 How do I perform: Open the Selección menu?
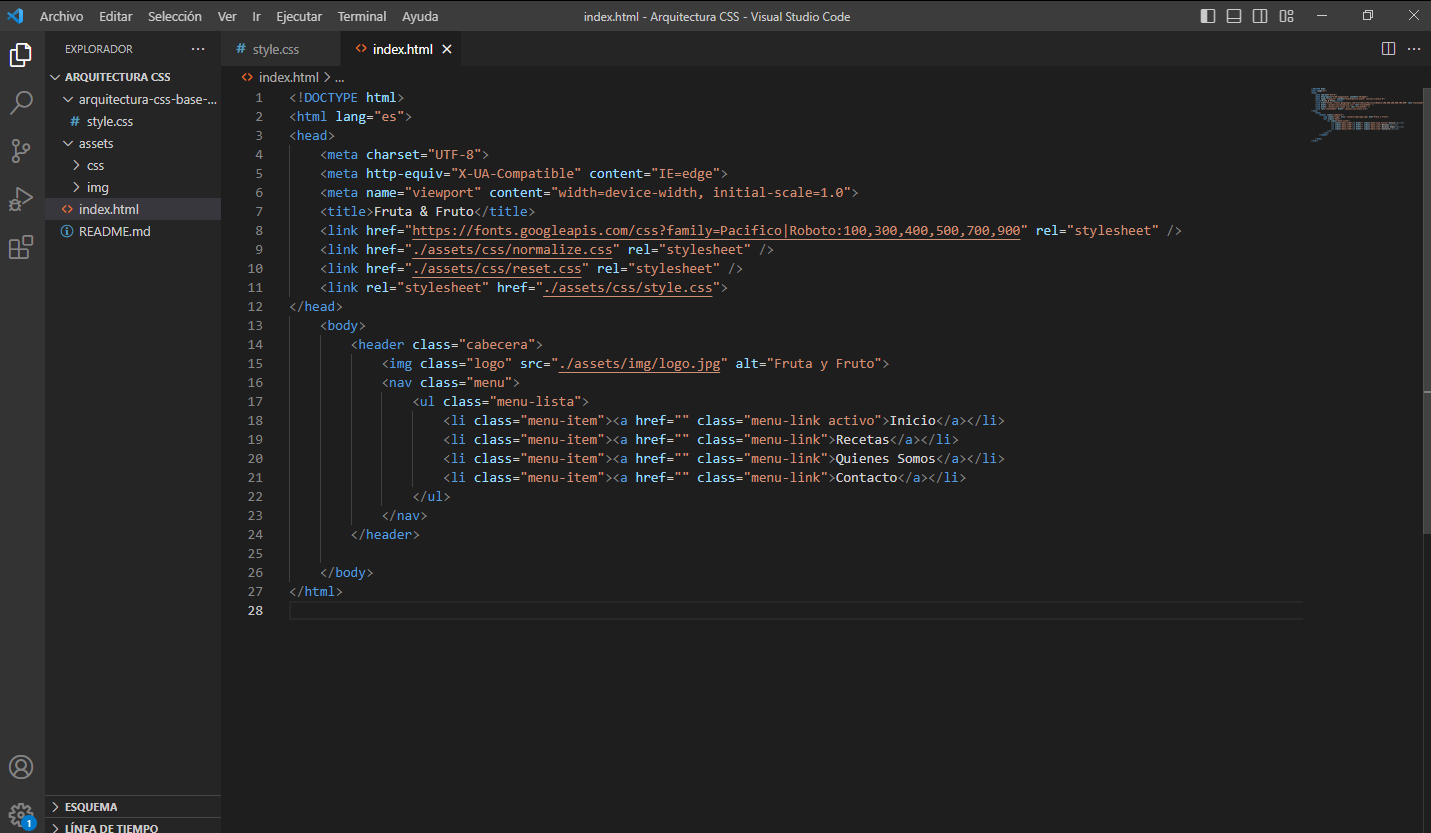click(x=175, y=17)
